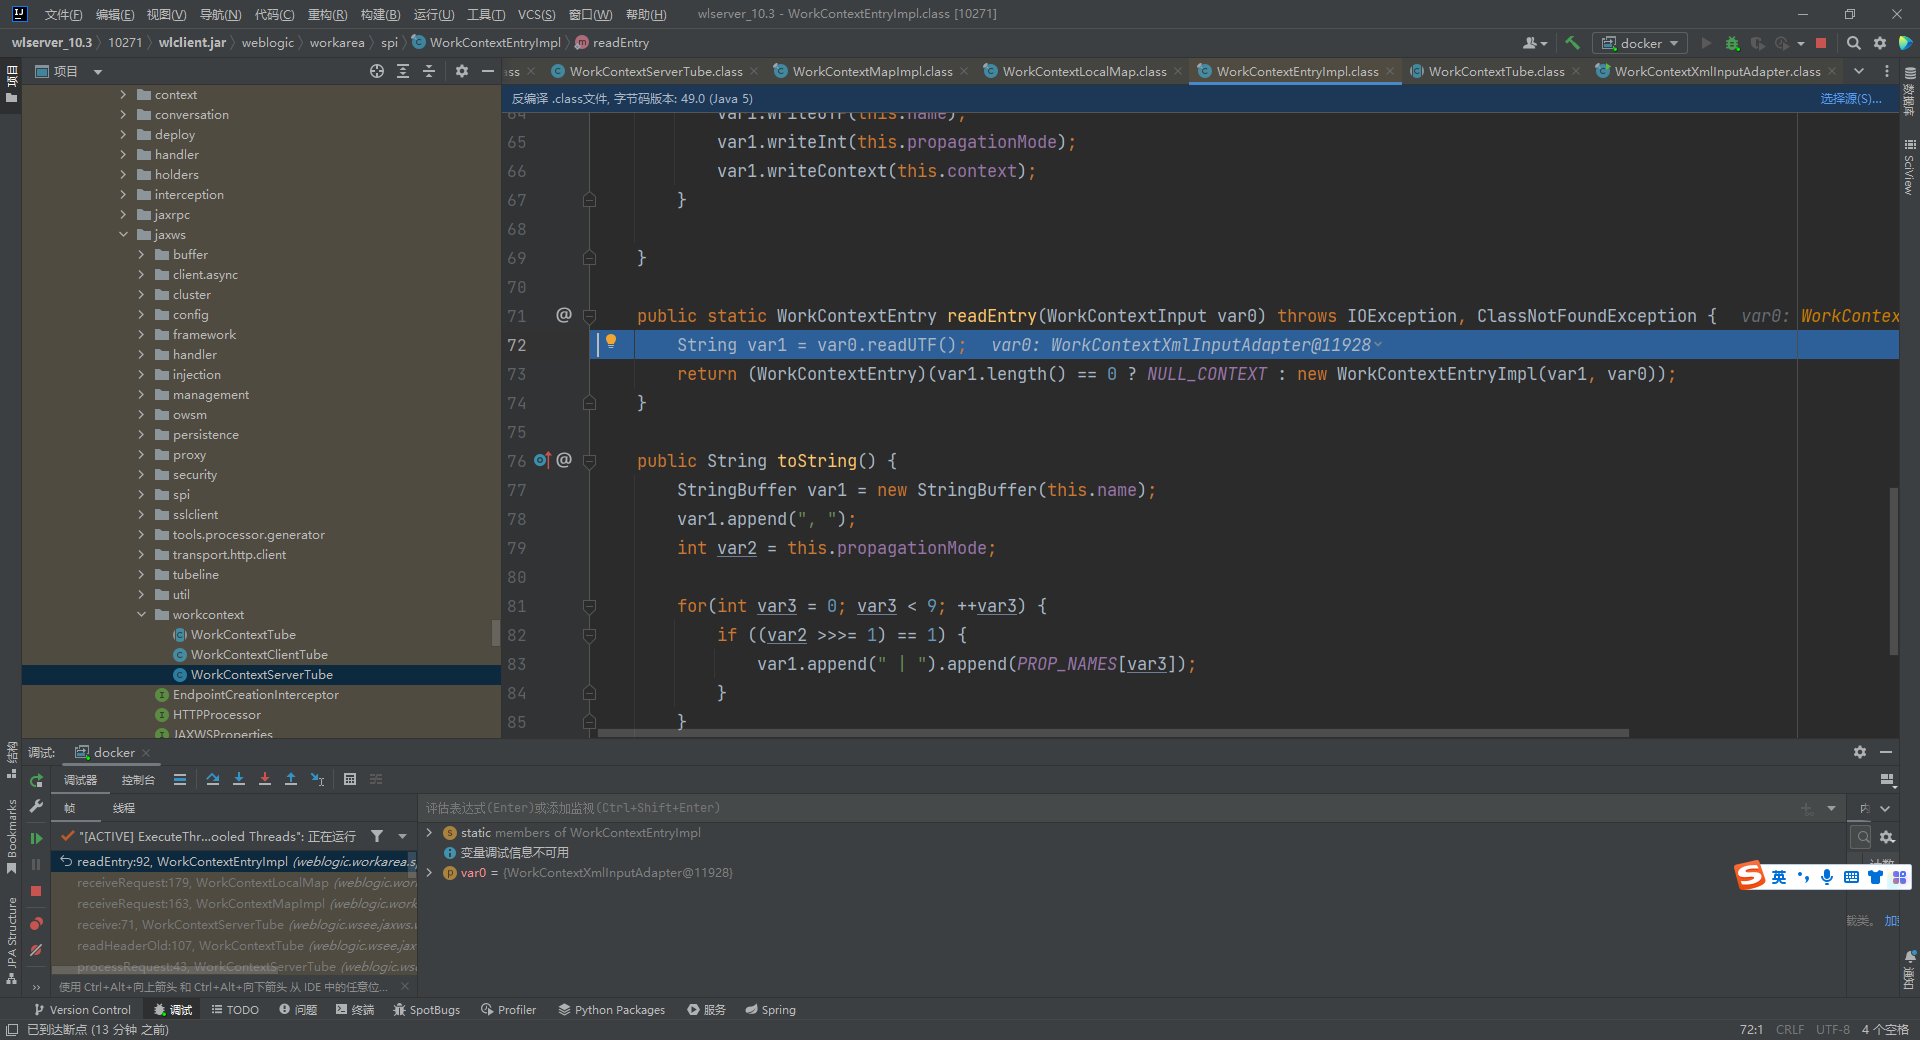Fold the readEntry method at line 71
Image resolution: width=1920 pixels, height=1040 pixels.
pos(589,316)
